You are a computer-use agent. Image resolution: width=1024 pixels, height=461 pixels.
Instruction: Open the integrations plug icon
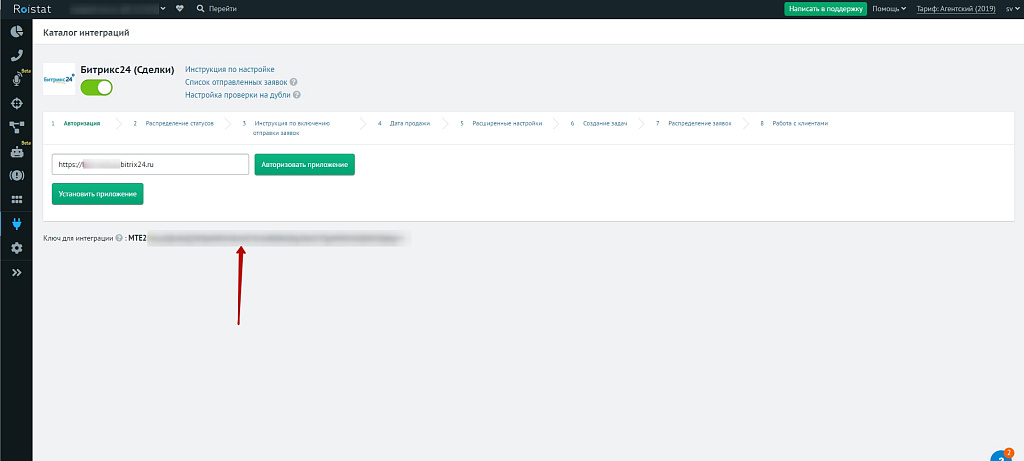pos(16,224)
